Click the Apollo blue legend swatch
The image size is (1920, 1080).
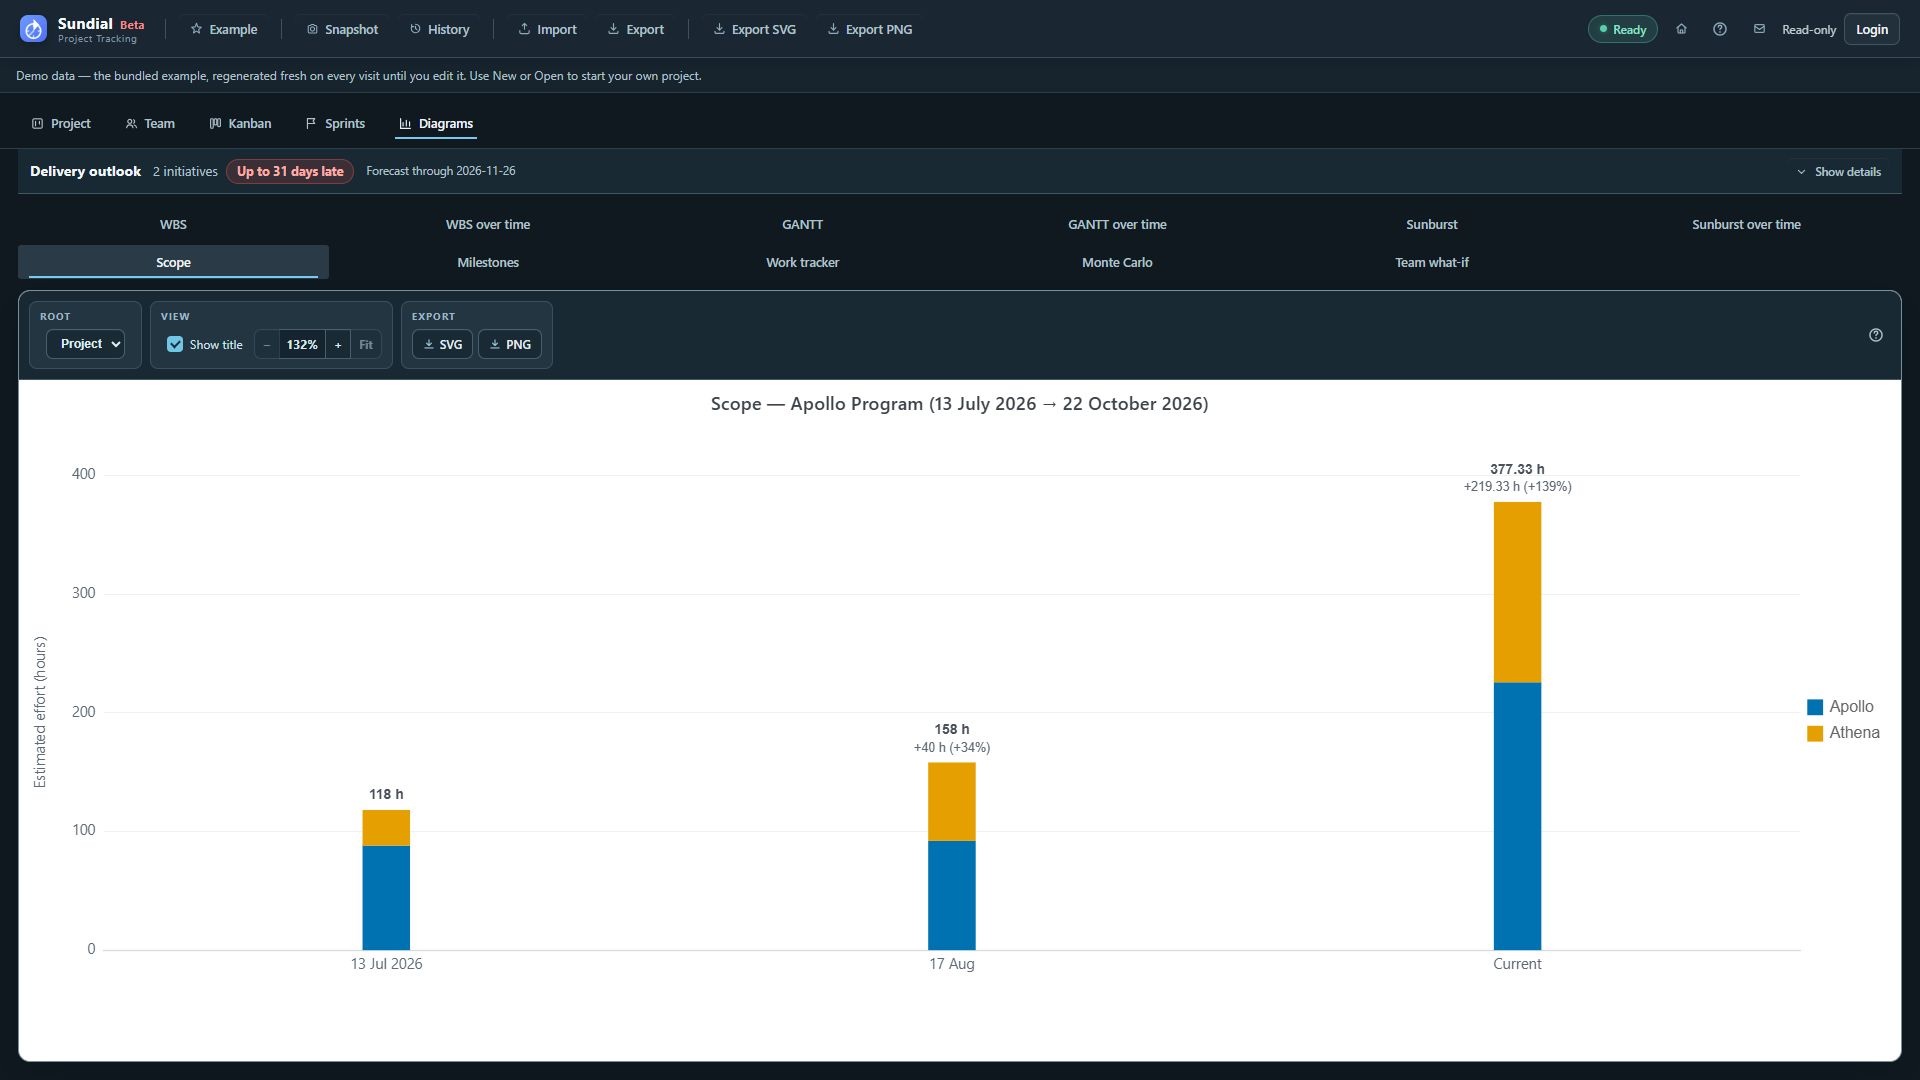[x=1814, y=707]
